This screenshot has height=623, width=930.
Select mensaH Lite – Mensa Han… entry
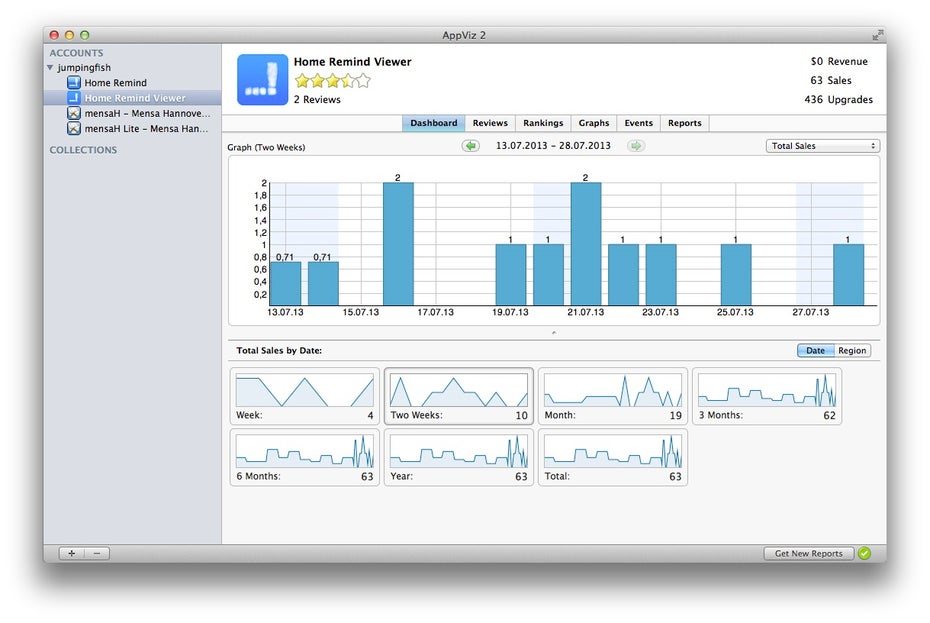pyautogui.click(x=133, y=128)
